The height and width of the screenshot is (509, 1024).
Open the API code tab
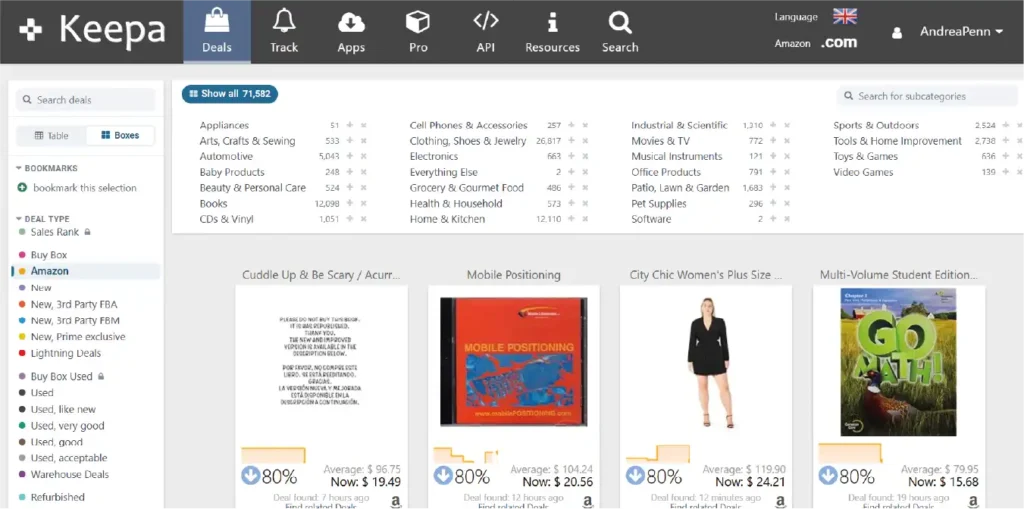(x=486, y=31)
